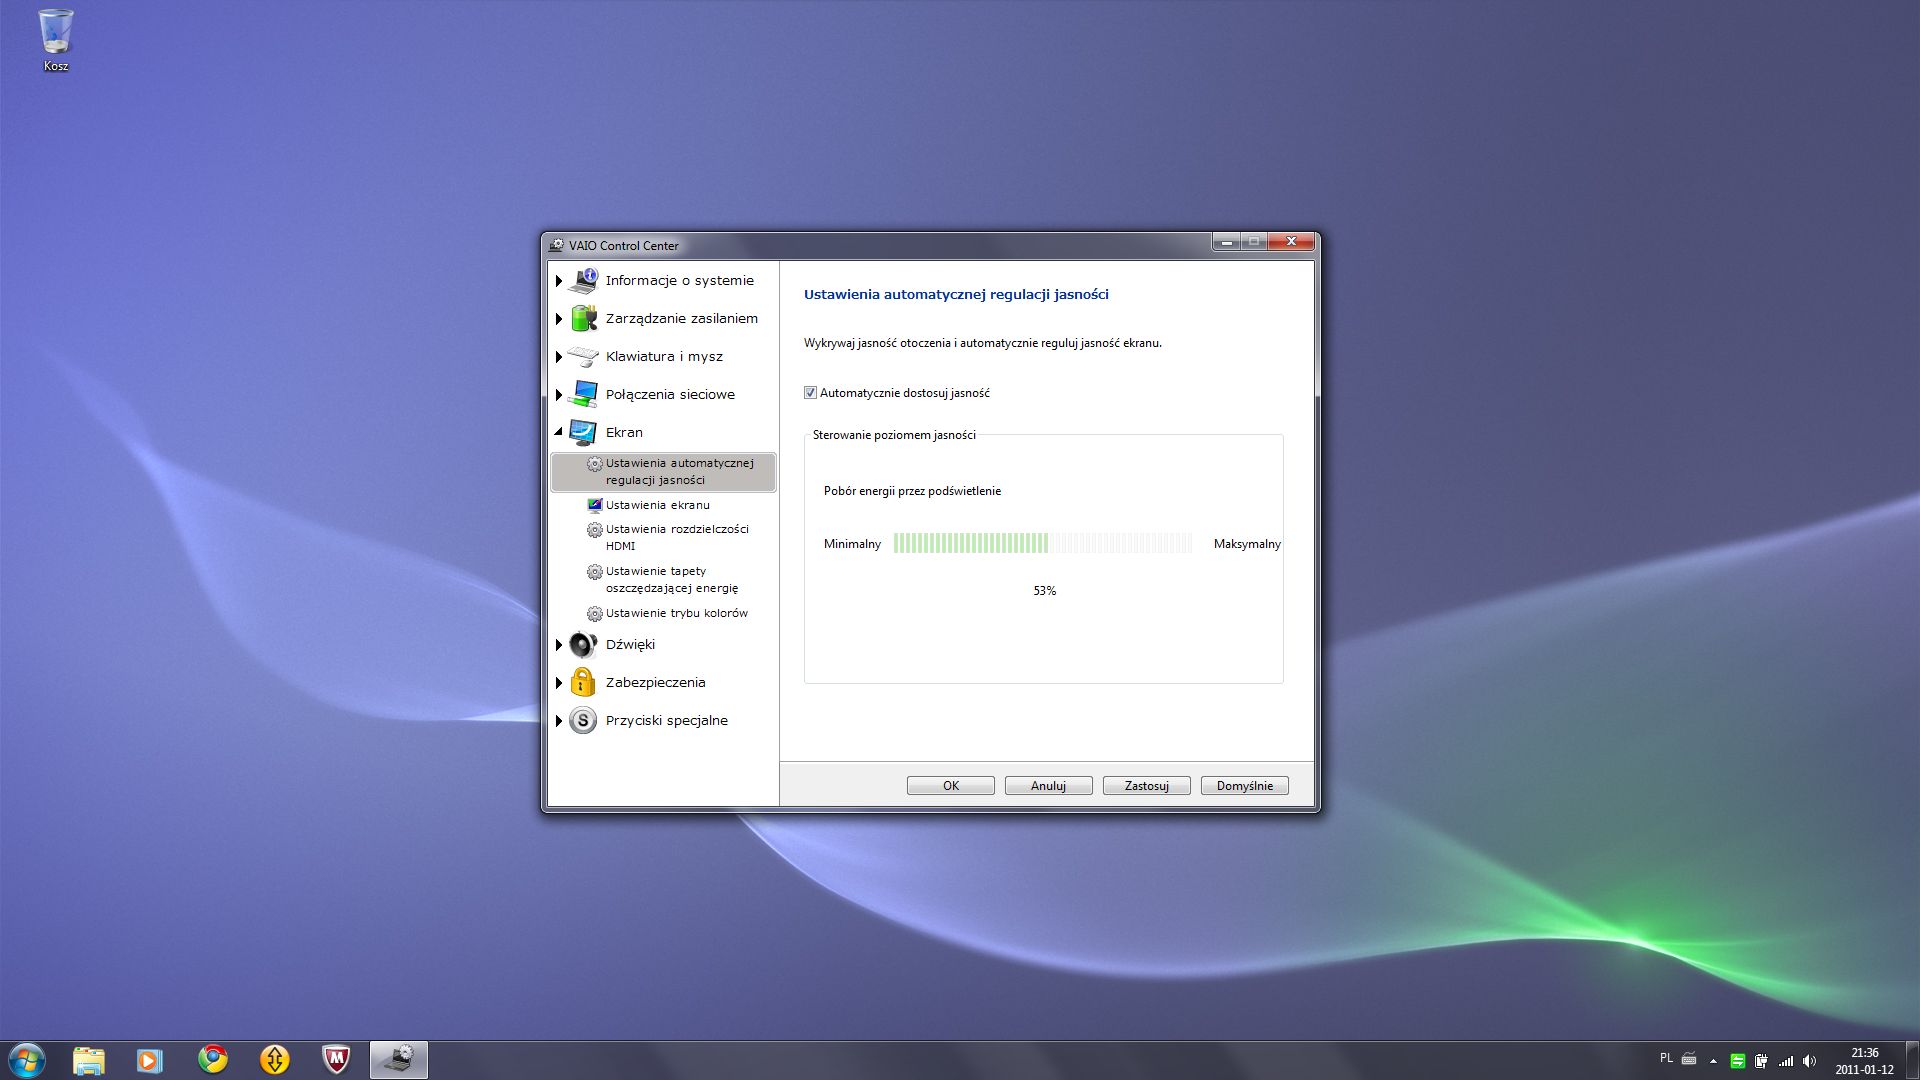The height and width of the screenshot is (1080, 1920).
Task: Collapse the Ekran tree node
Action: point(559,433)
